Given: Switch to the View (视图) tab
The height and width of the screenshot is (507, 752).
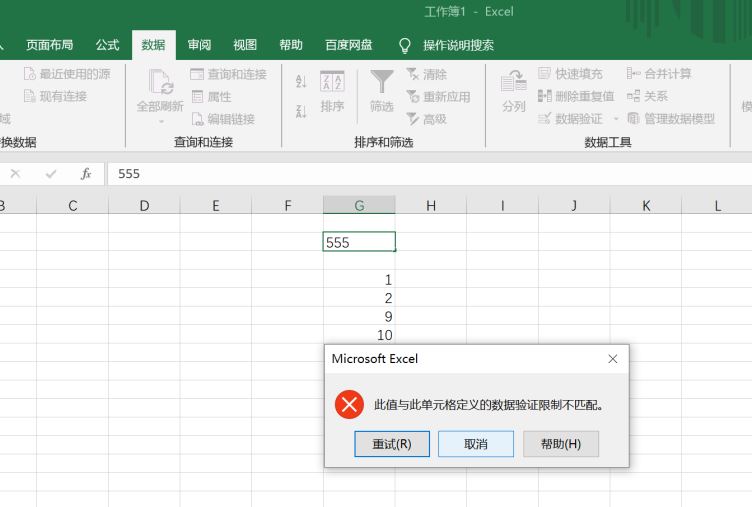Looking at the screenshot, I should [245, 45].
